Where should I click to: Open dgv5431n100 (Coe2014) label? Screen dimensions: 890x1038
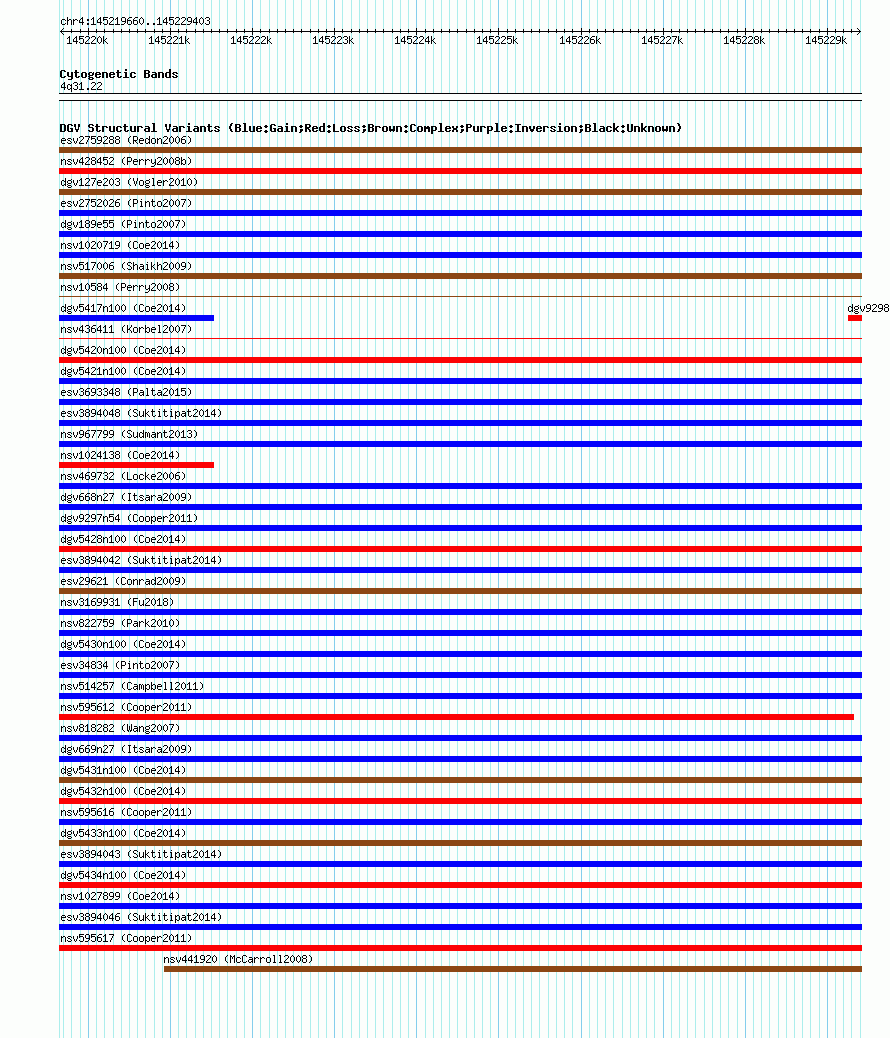[123, 771]
